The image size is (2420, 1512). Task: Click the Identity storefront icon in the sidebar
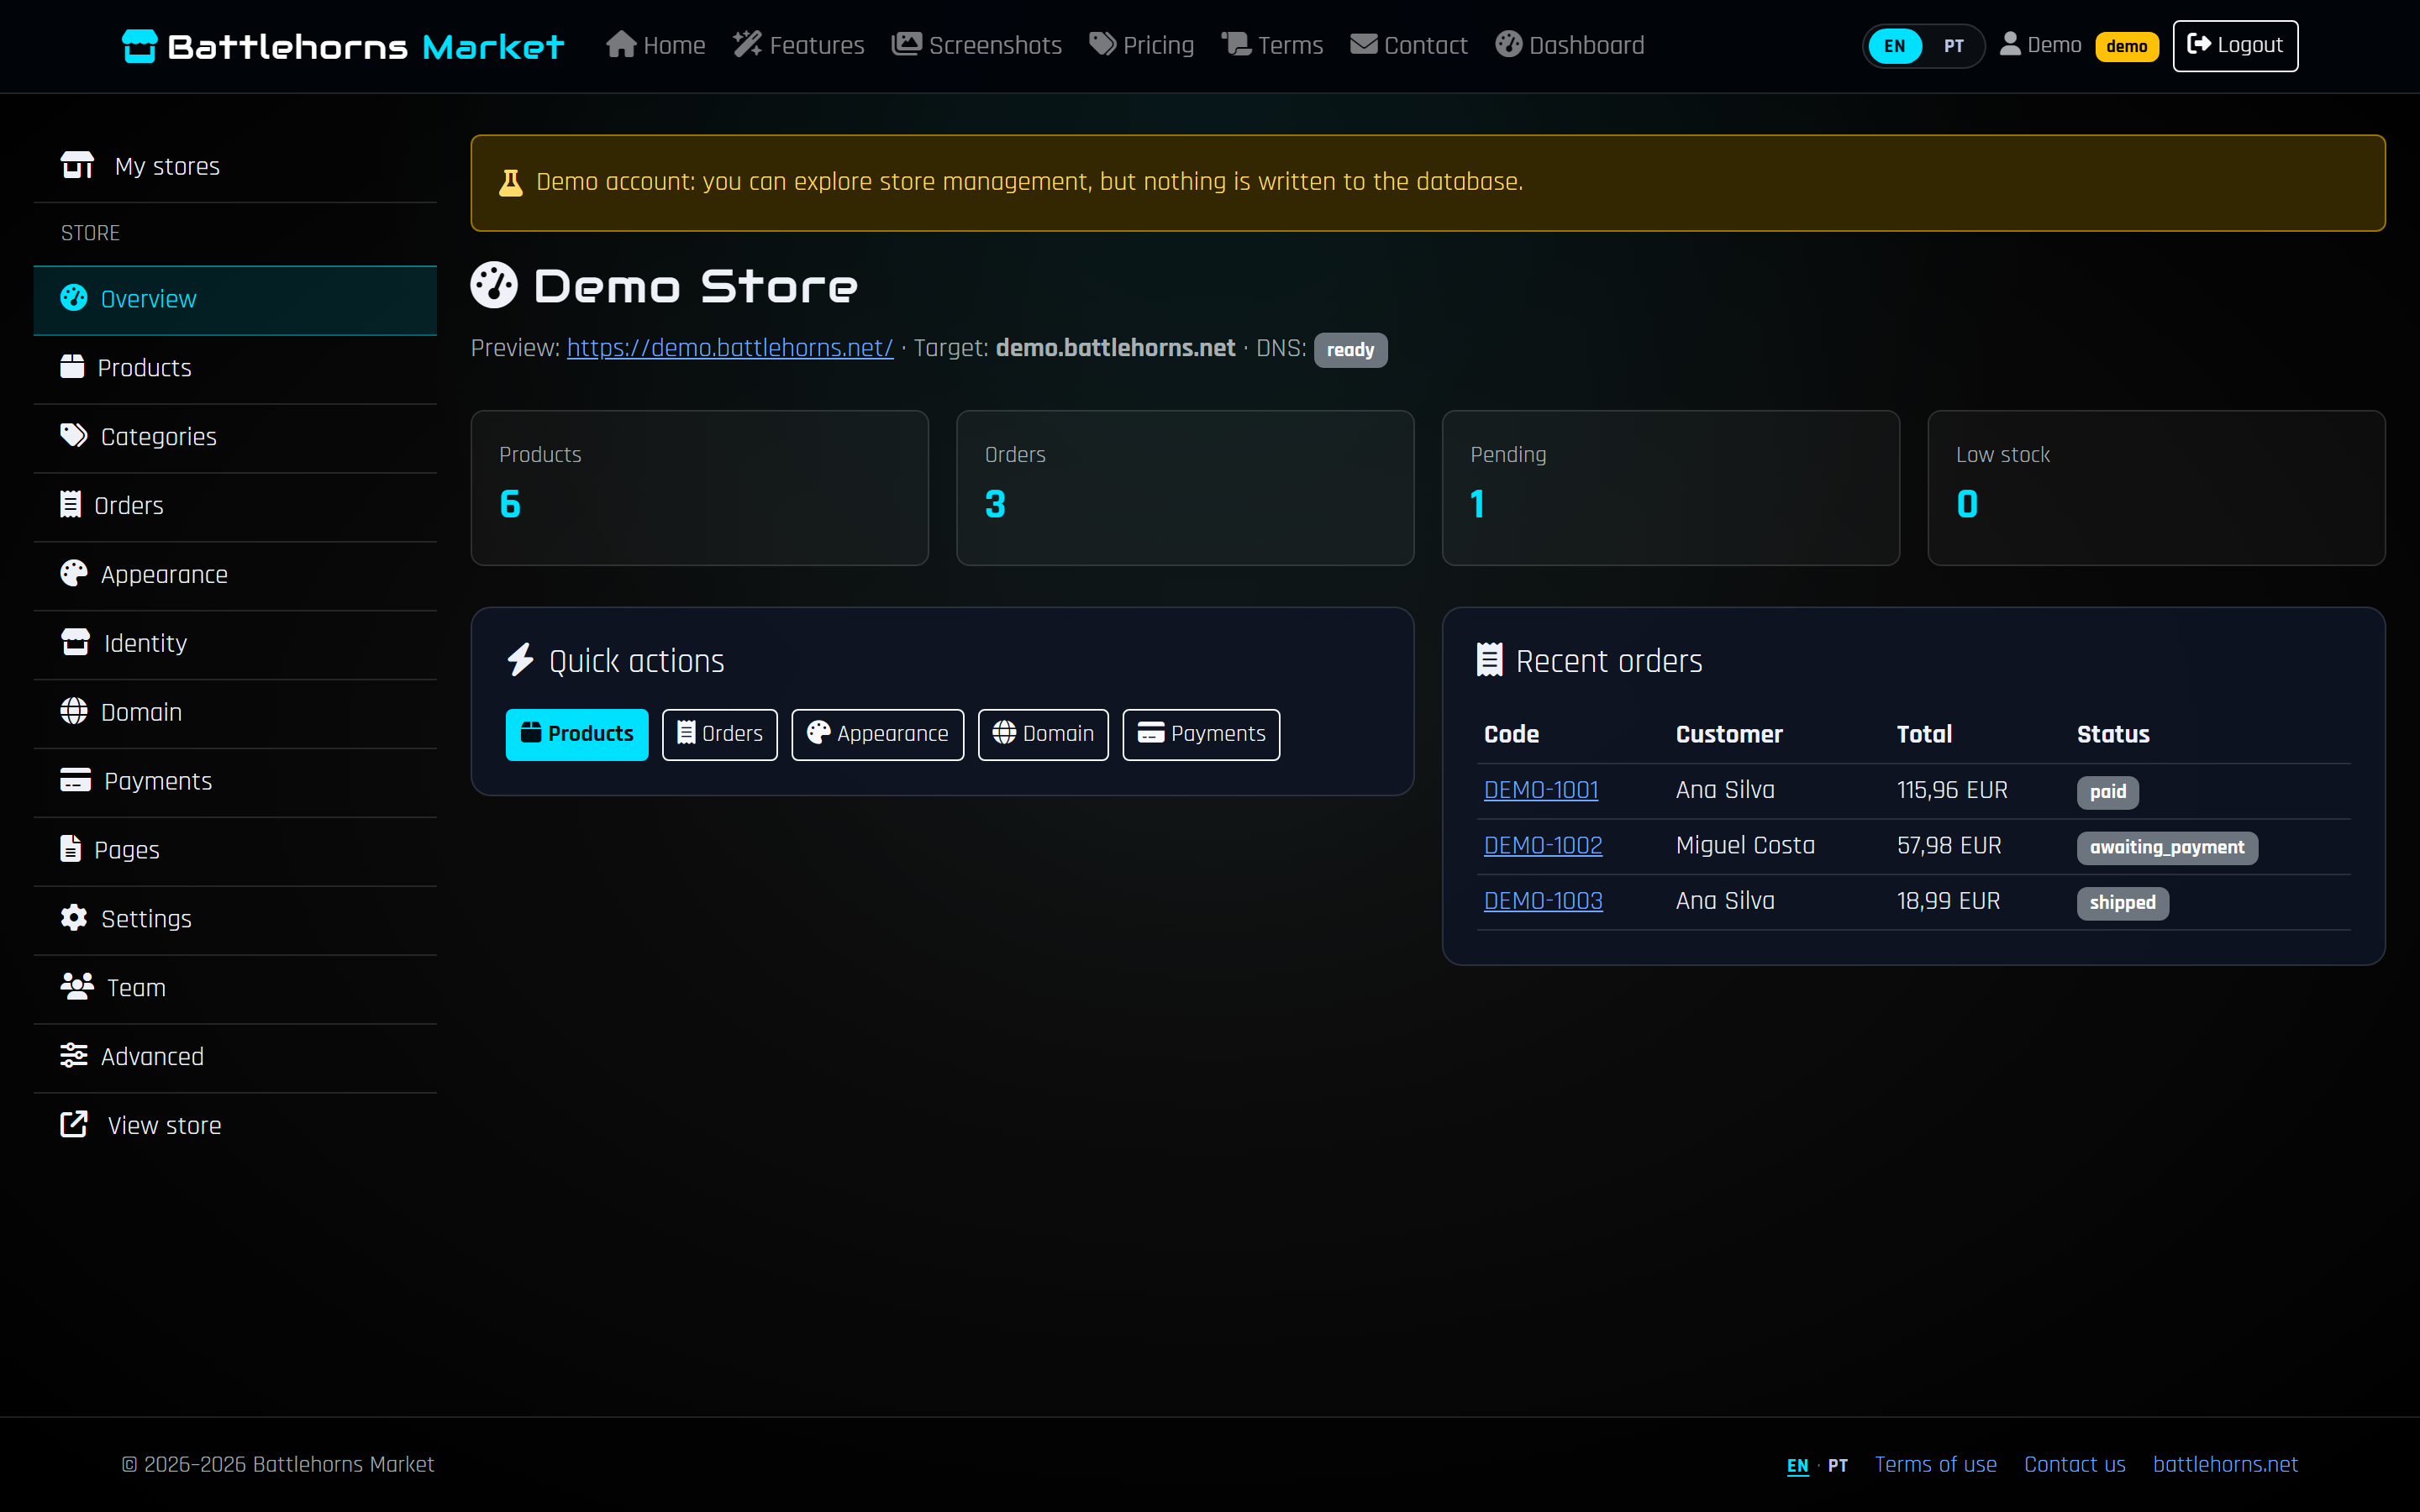click(75, 642)
